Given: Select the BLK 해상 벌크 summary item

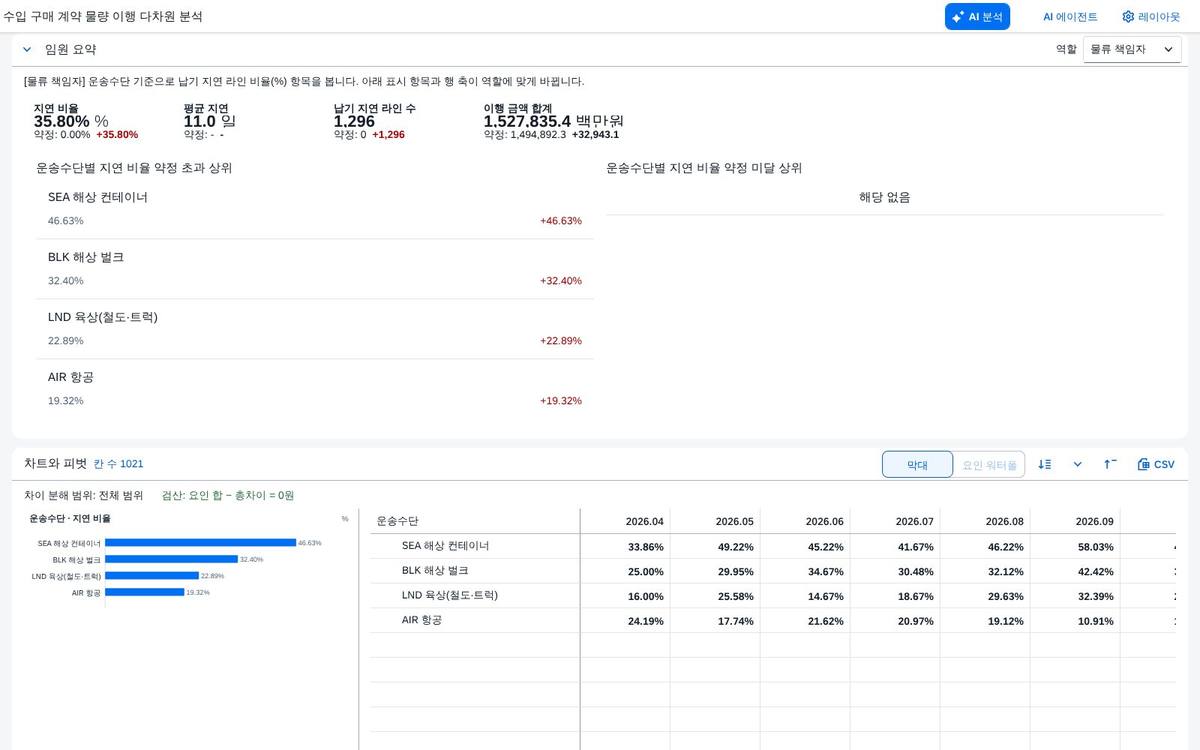Looking at the screenshot, I should 314,269.
